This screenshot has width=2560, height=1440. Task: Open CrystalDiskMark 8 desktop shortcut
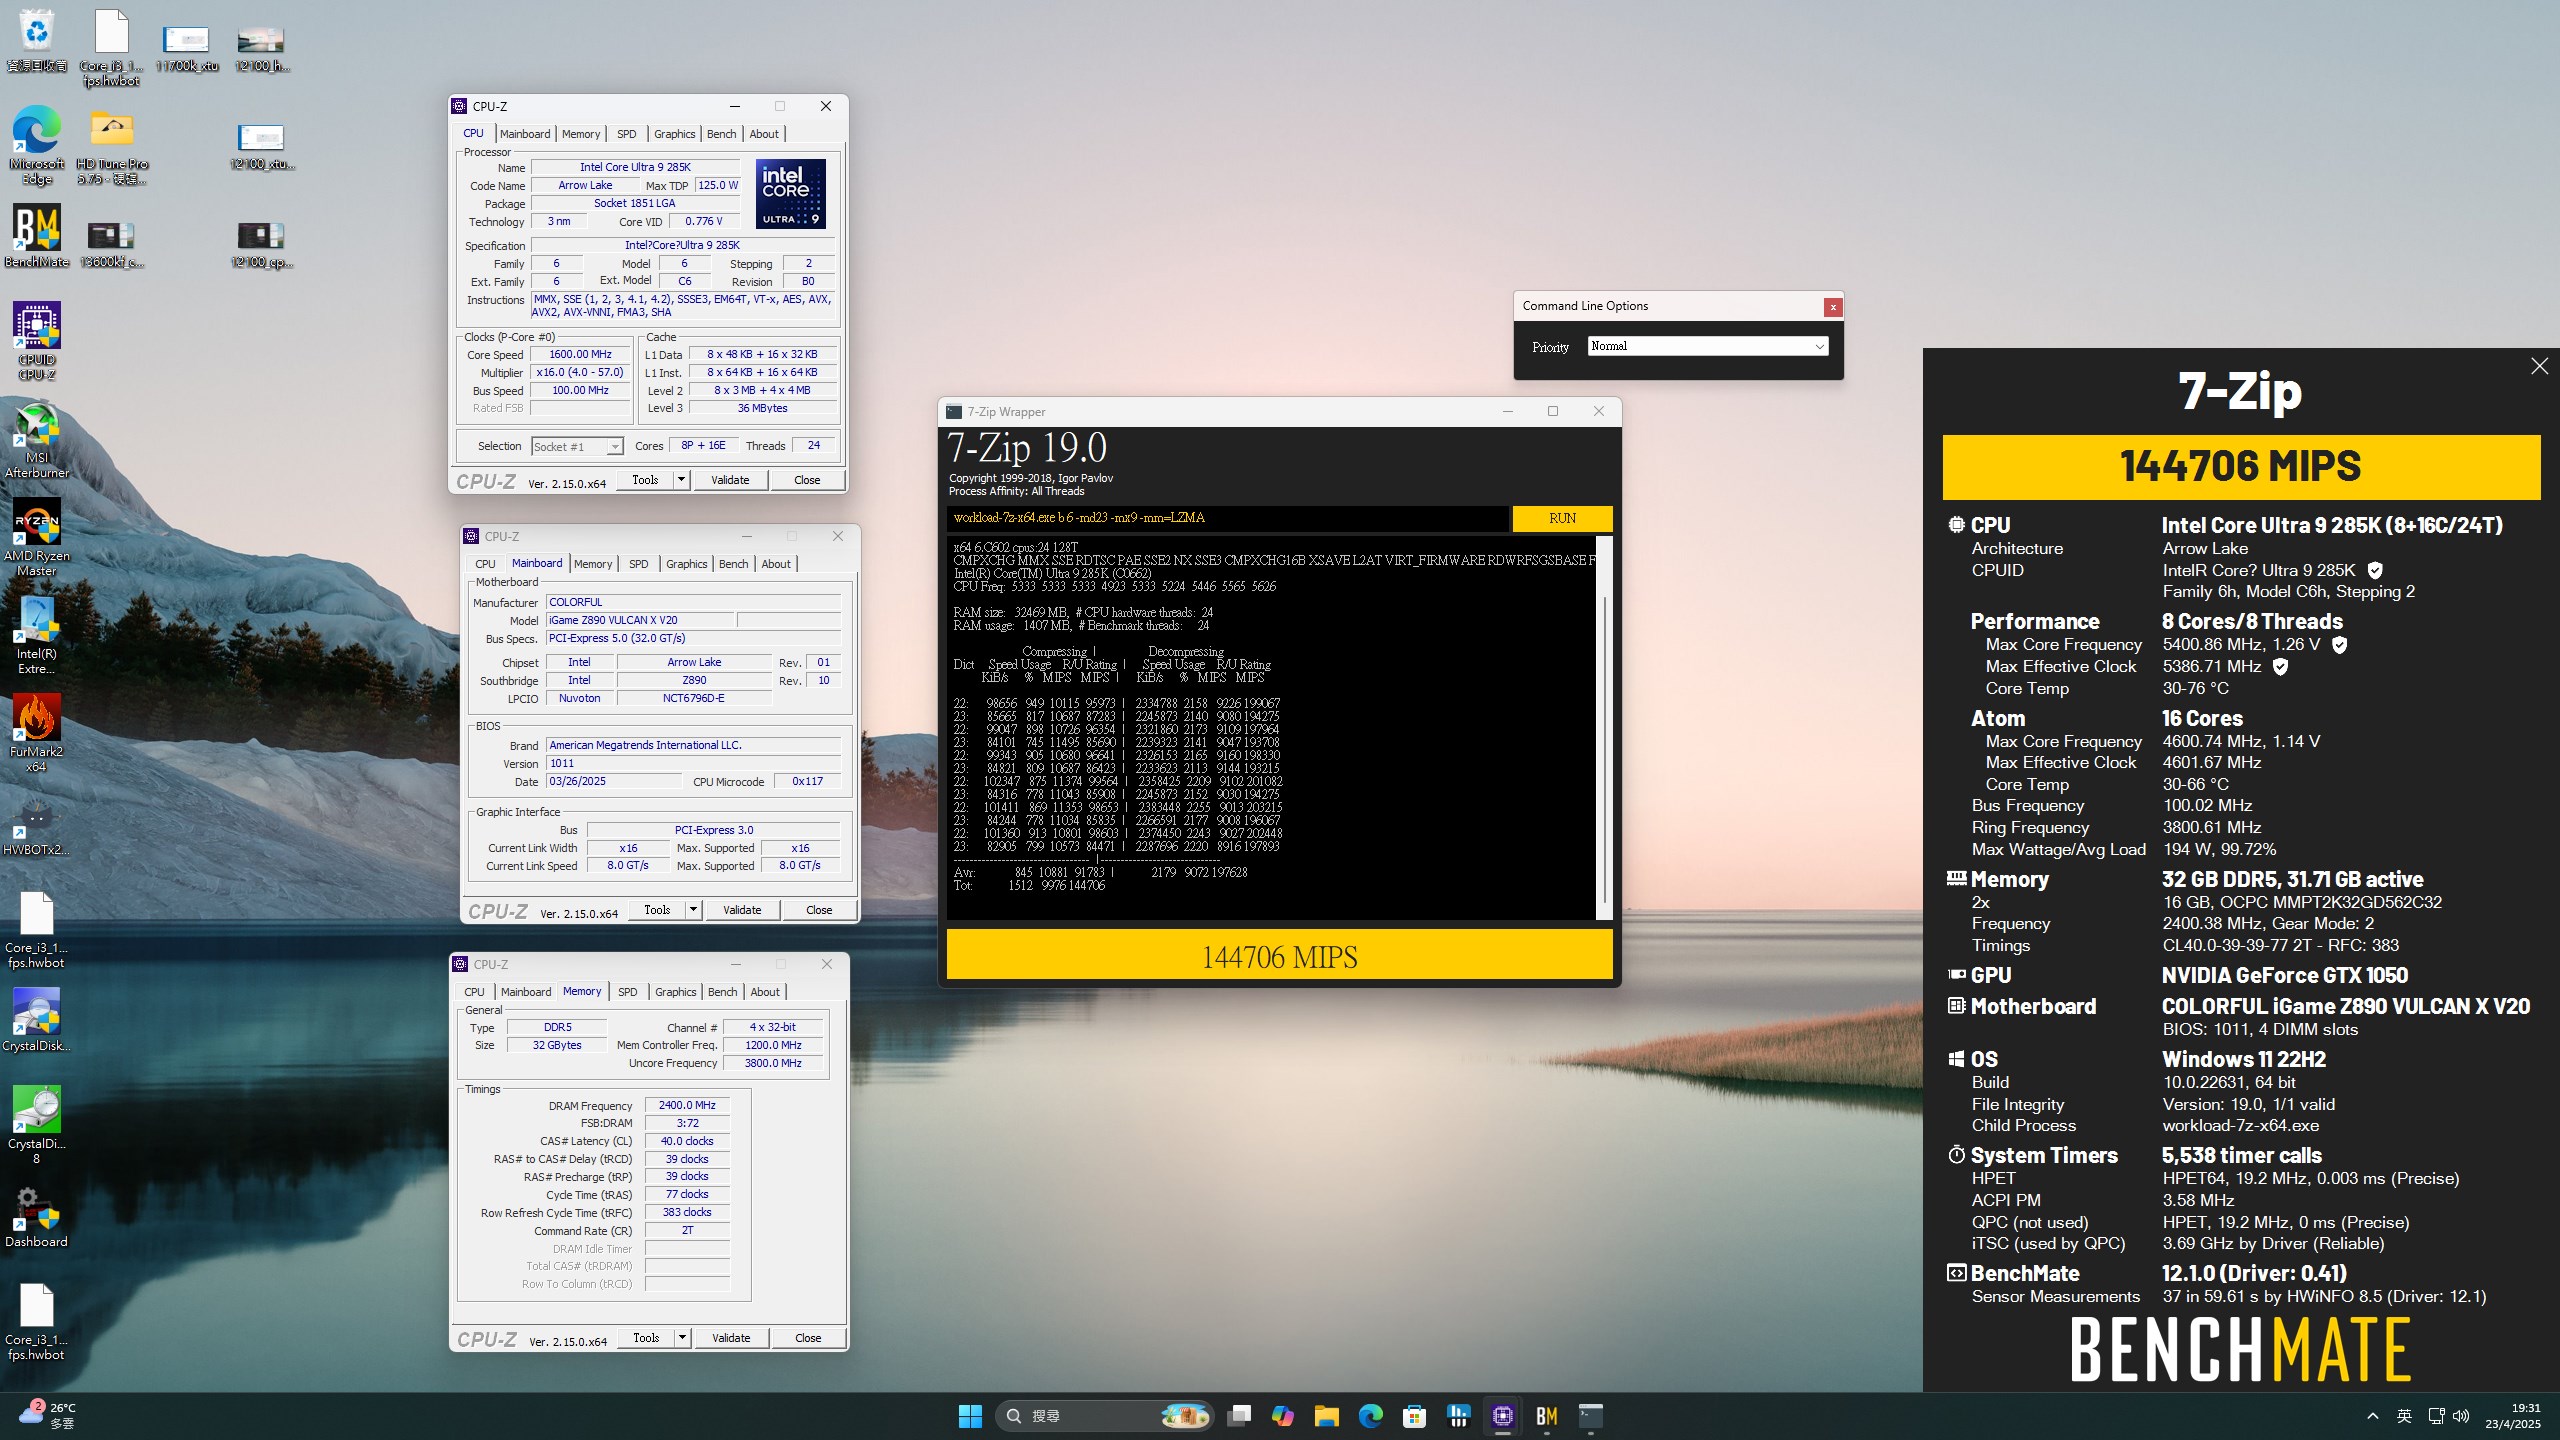click(x=37, y=1125)
